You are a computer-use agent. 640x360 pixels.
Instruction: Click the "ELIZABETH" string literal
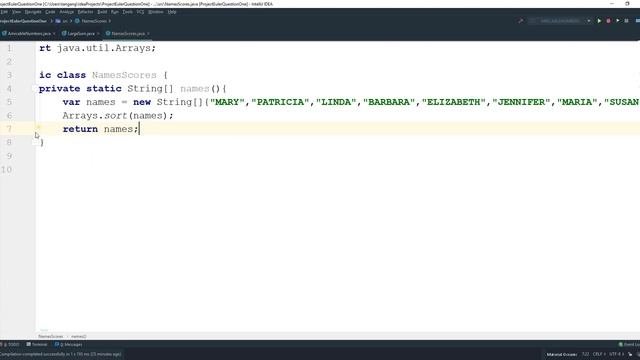454,102
